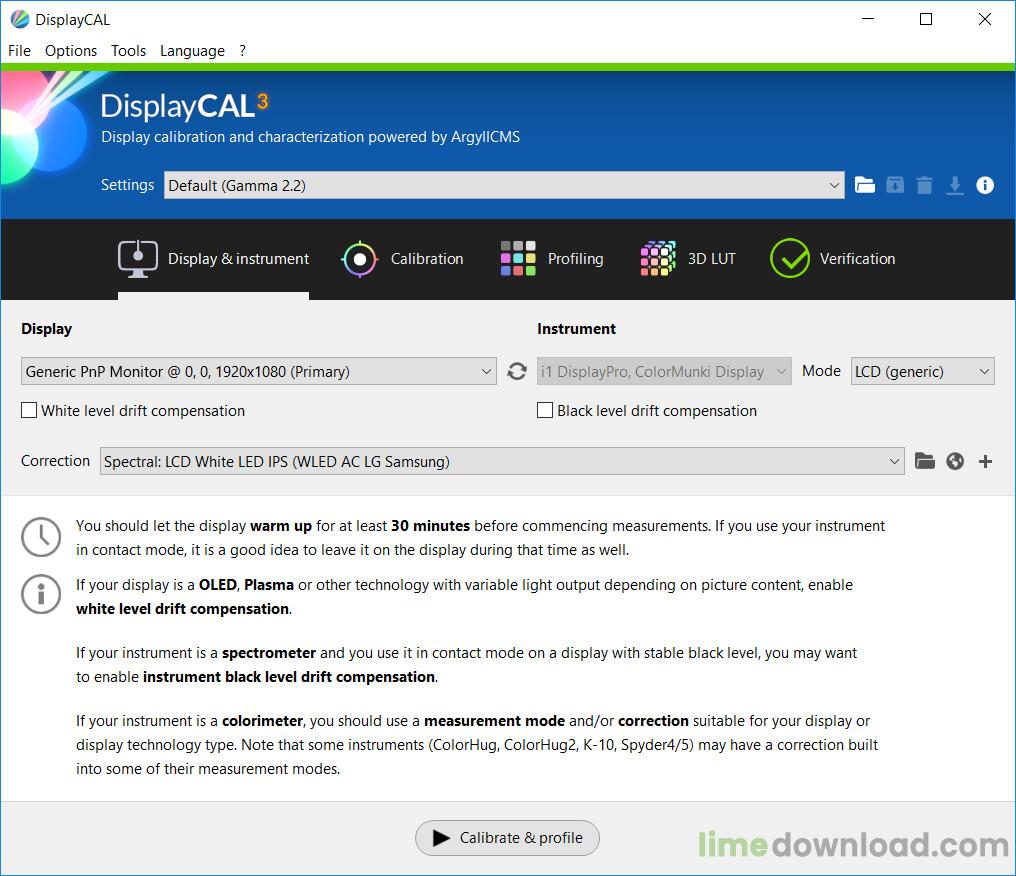Browse for a correction file folder icon
The image size is (1016, 876).
(925, 461)
